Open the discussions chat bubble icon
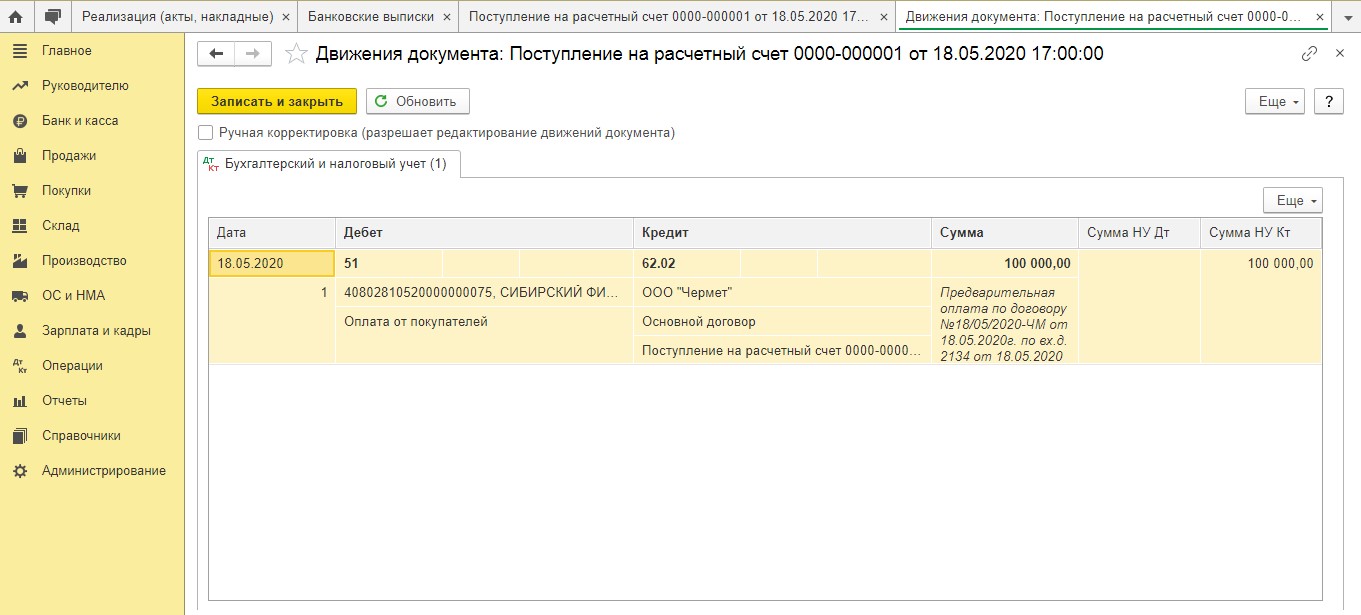The width and height of the screenshot is (1361, 615). tap(53, 17)
